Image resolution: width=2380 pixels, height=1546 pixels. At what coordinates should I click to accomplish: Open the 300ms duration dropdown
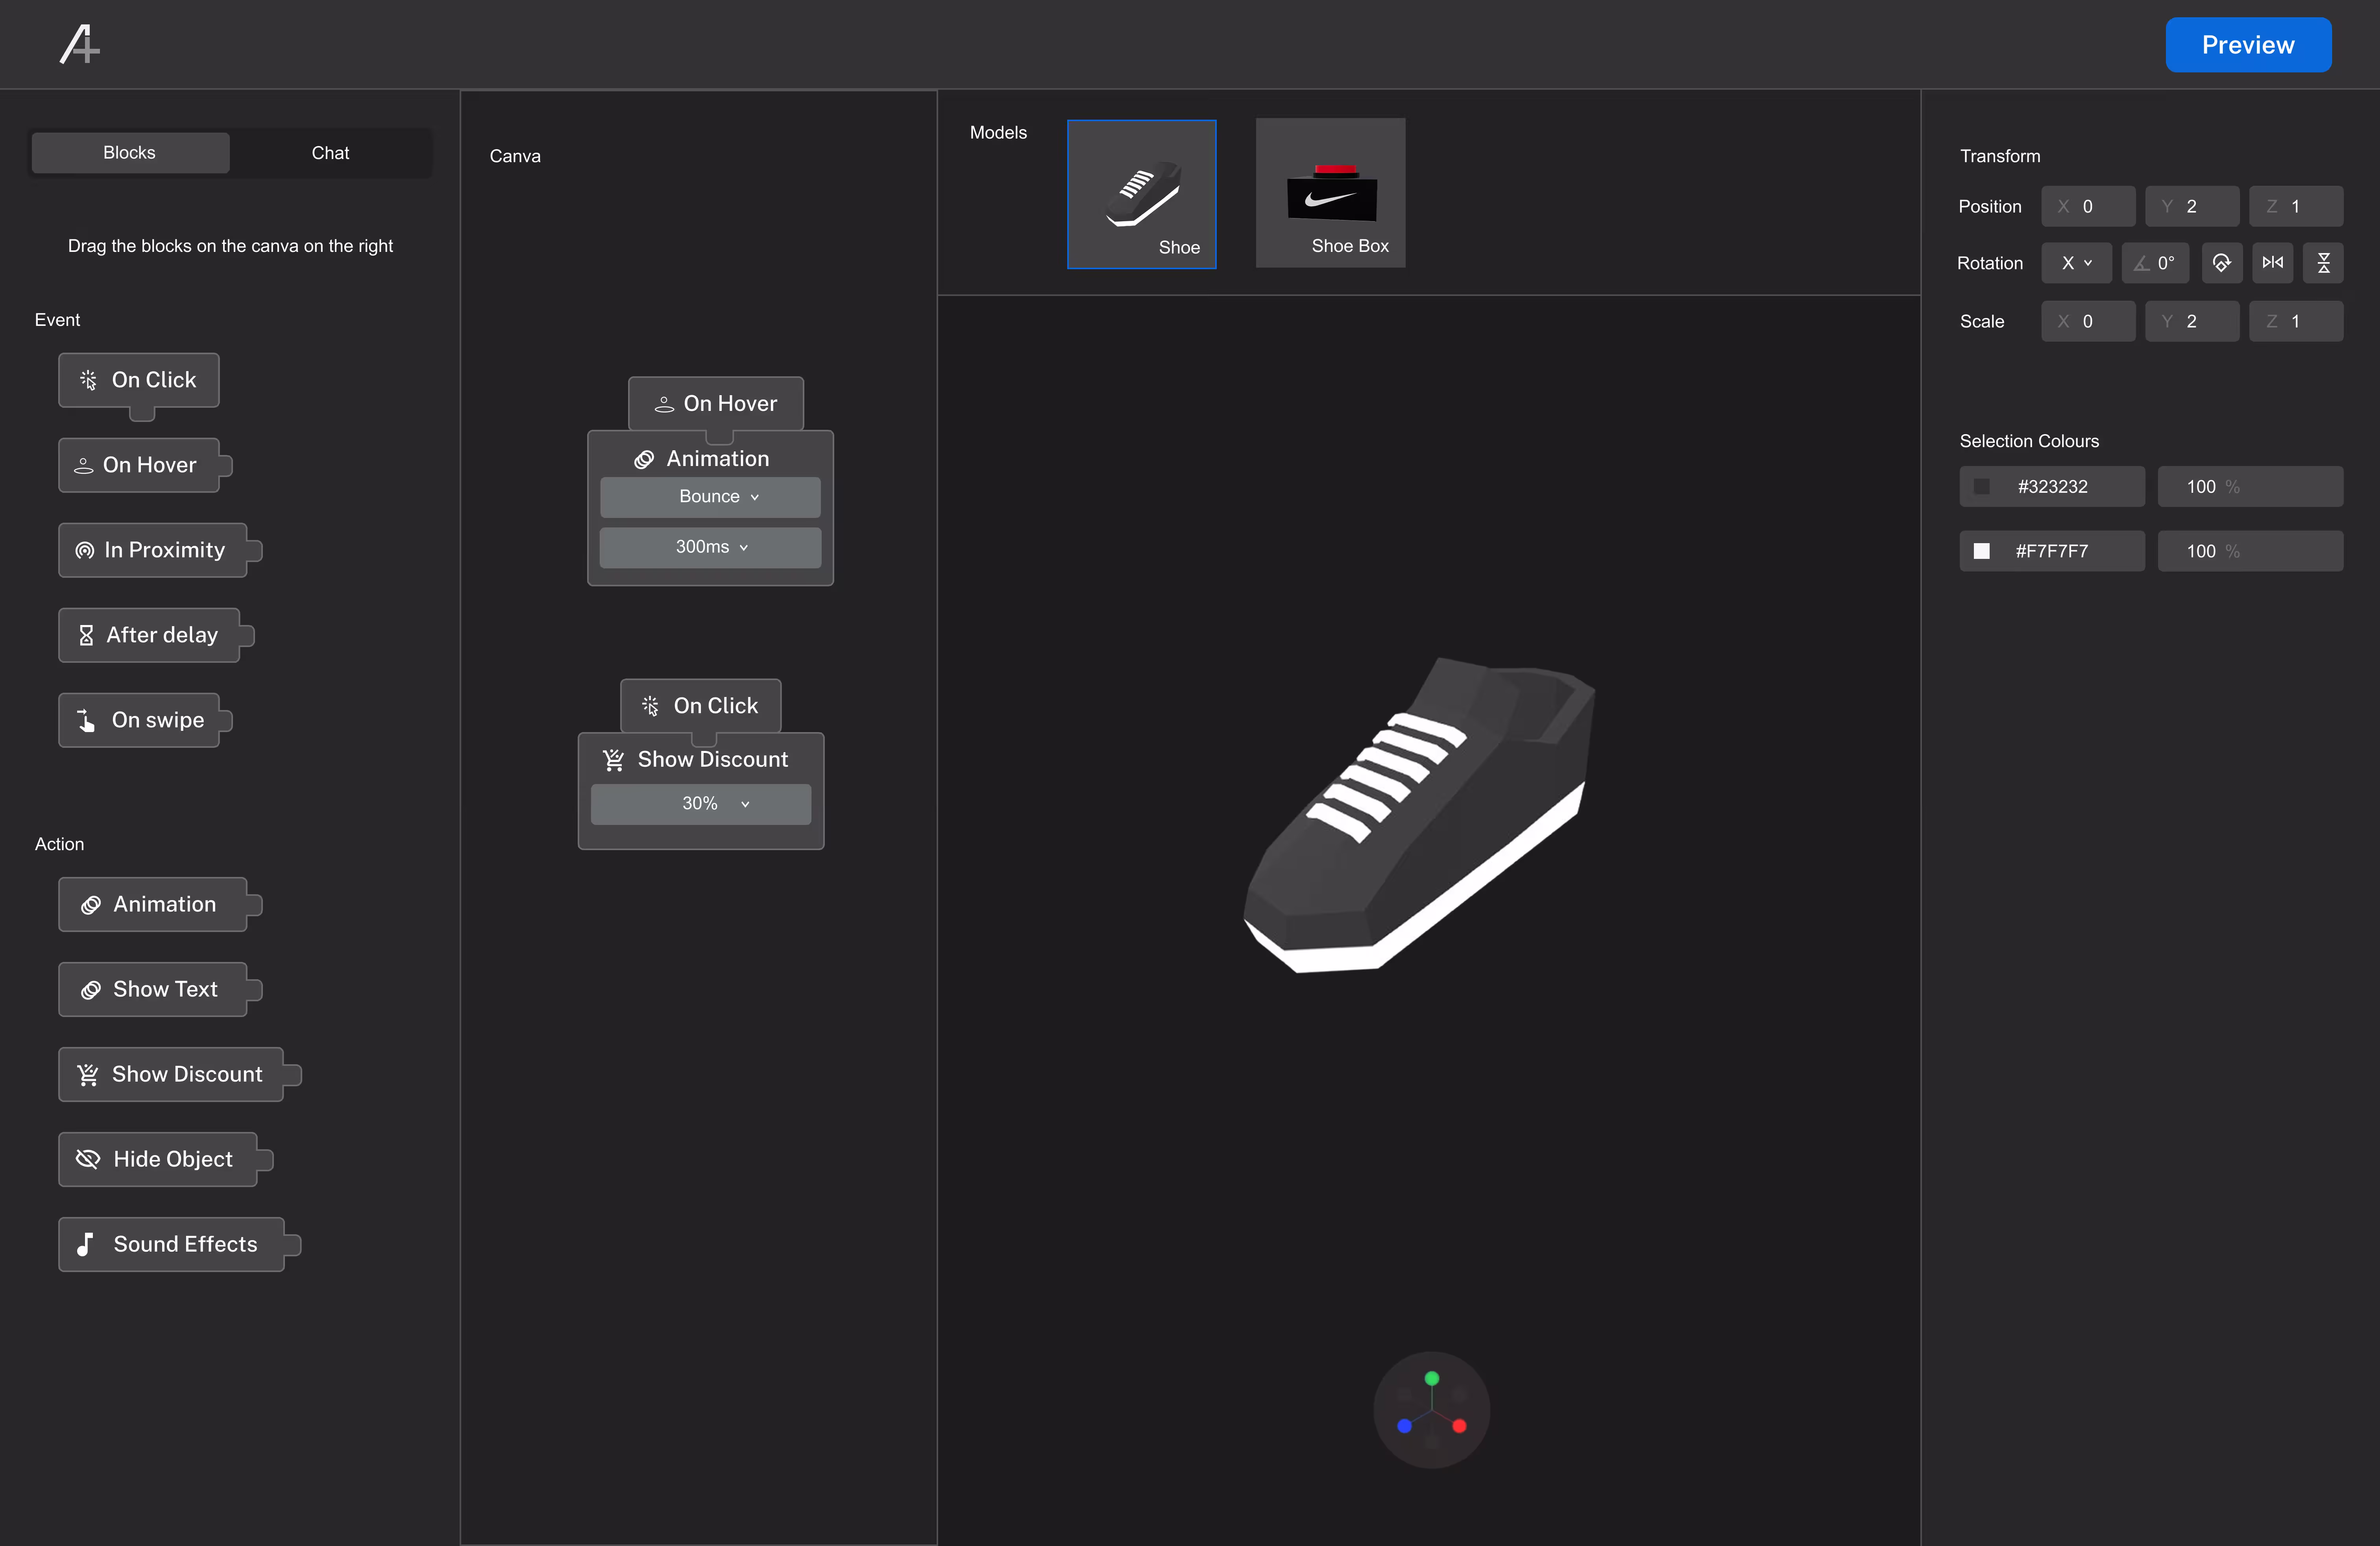click(710, 547)
